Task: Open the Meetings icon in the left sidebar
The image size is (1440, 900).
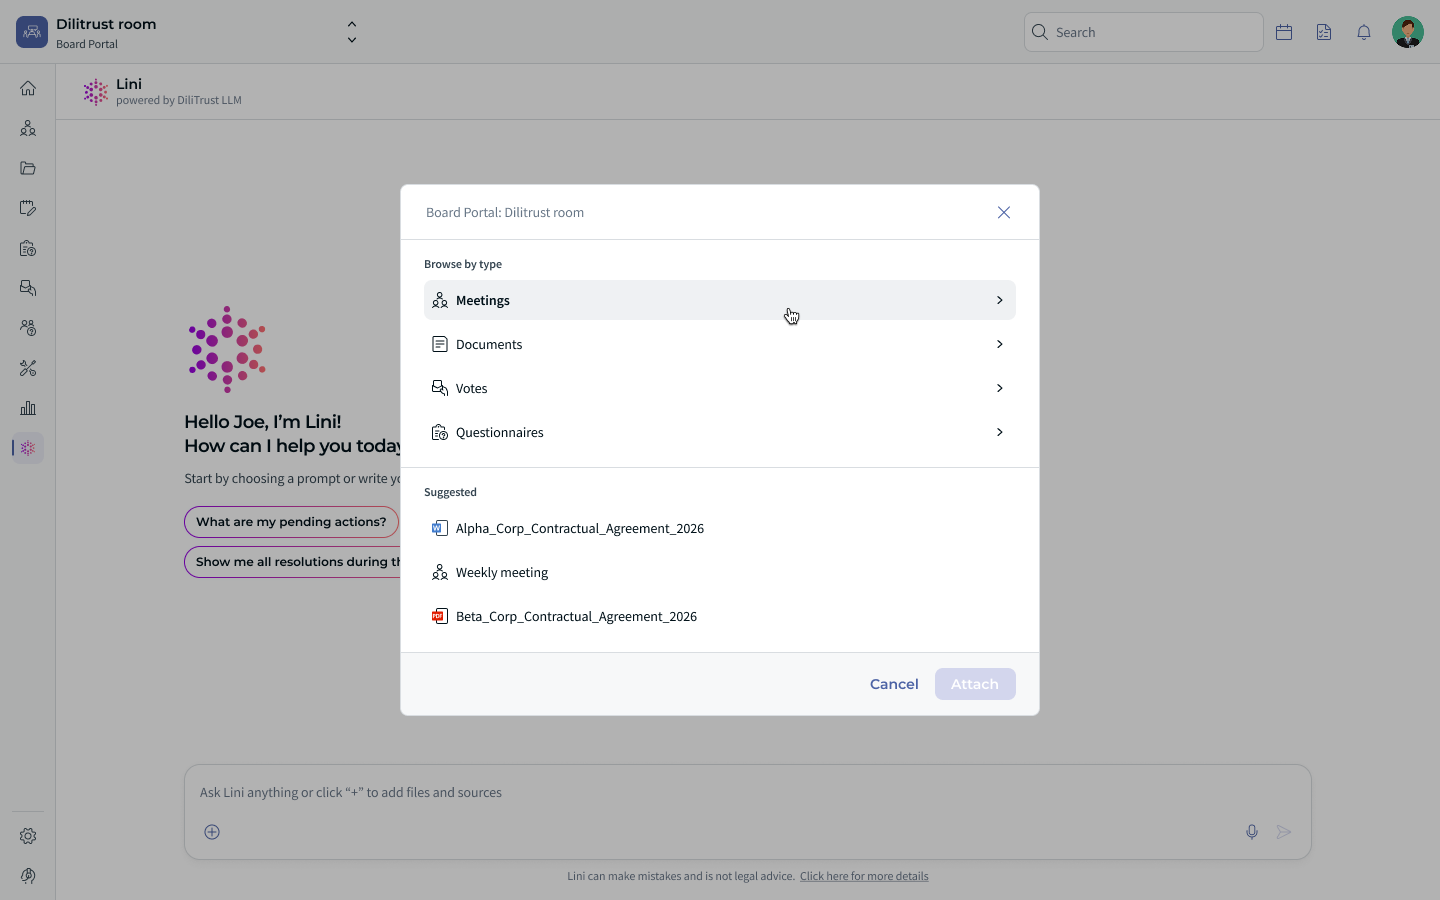Action: tap(28, 128)
